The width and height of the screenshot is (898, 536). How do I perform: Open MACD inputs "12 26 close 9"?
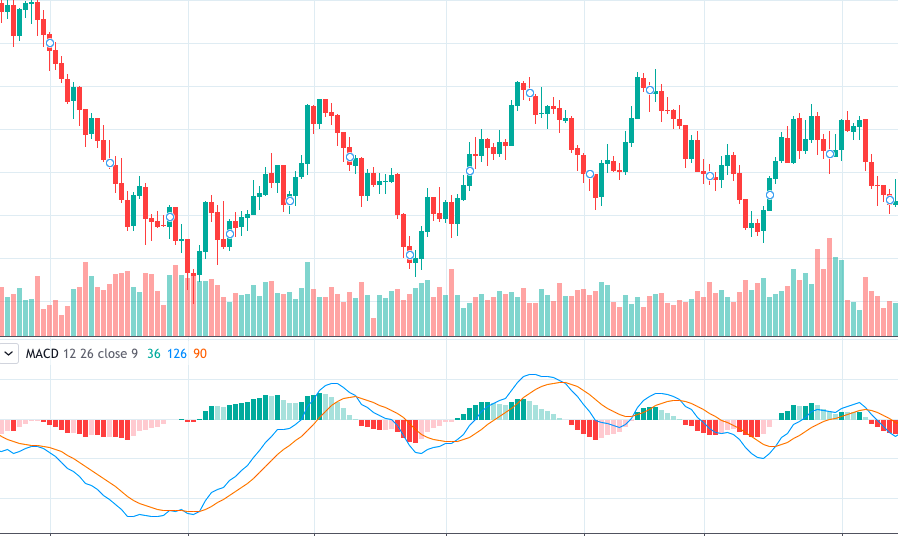click(x=100, y=354)
